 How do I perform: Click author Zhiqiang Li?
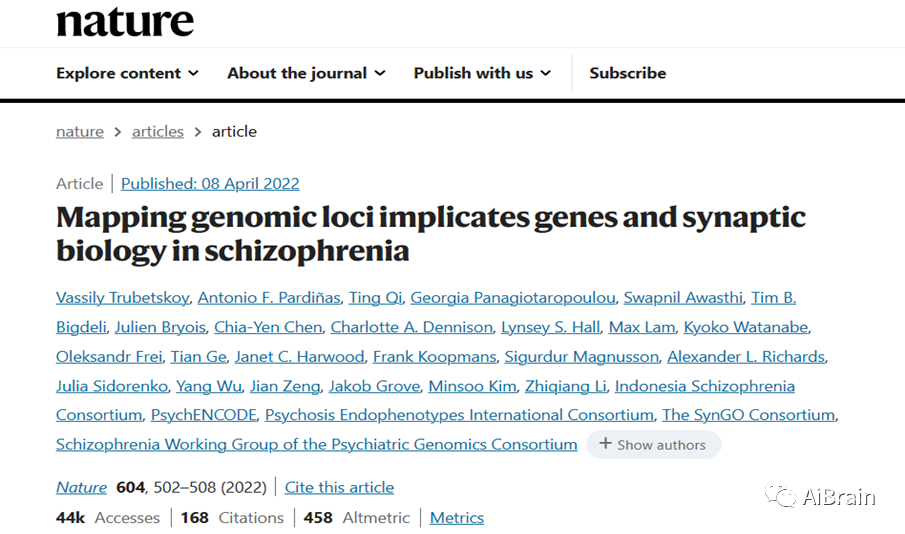tap(566, 386)
